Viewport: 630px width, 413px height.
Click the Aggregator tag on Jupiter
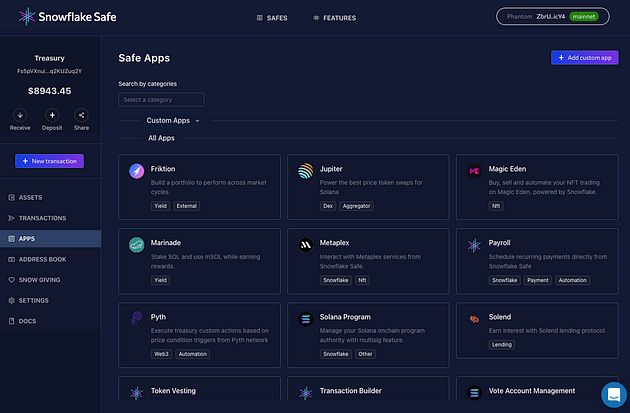pyautogui.click(x=356, y=206)
